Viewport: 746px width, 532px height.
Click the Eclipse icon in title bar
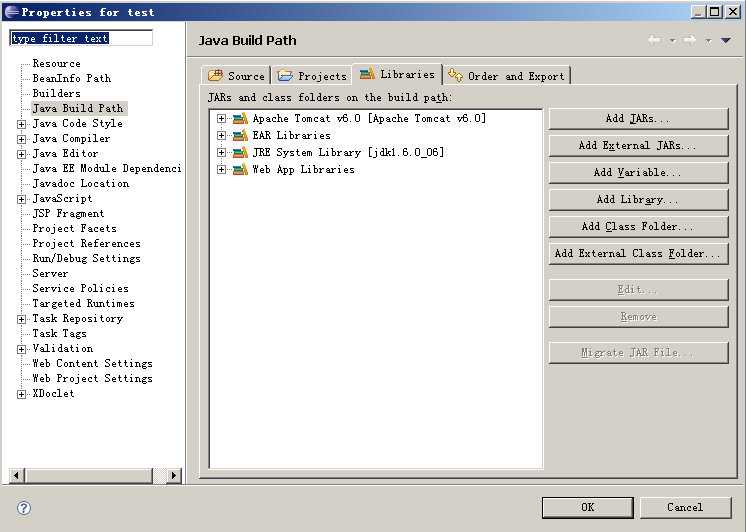pos(11,11)
